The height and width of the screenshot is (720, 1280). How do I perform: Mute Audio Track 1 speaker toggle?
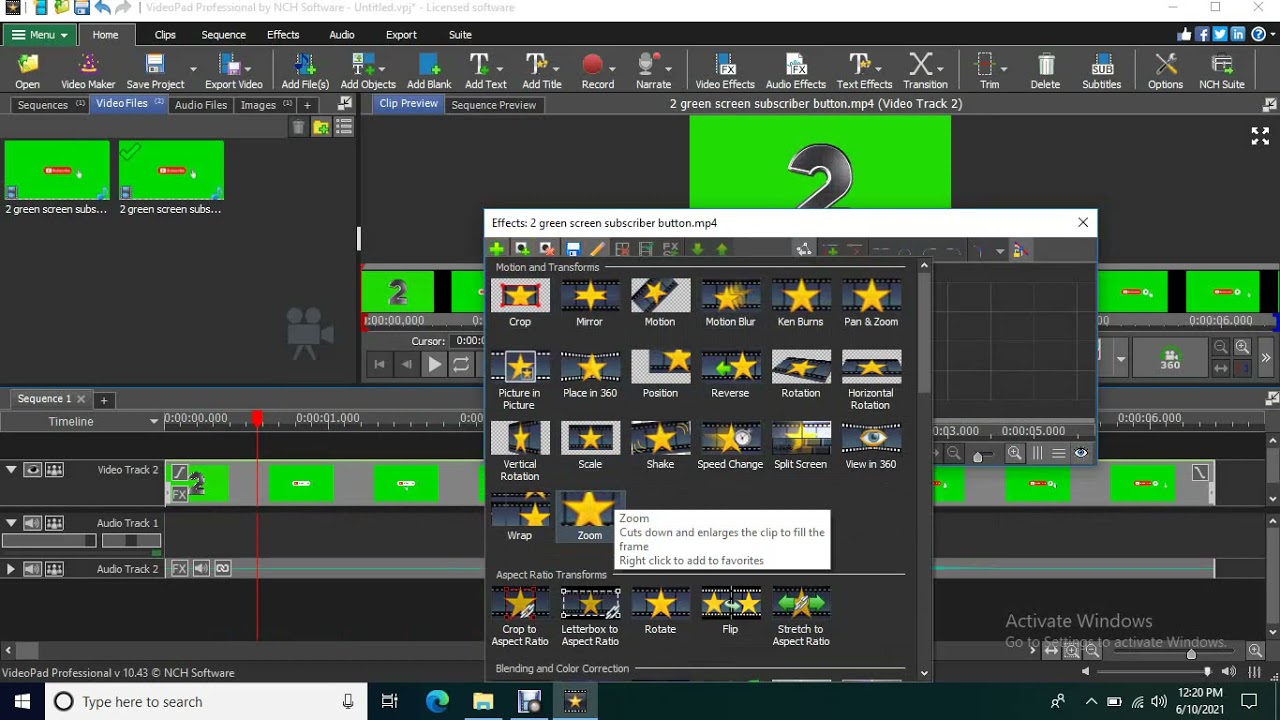33,523
